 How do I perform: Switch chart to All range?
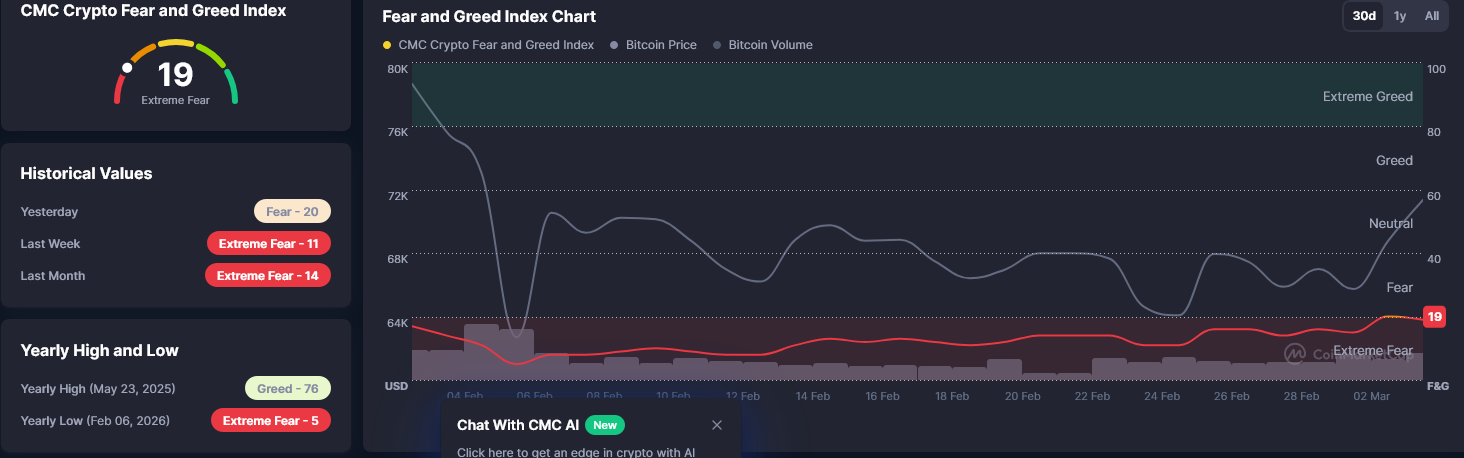pyautogui.click(x=1432, y=16)
